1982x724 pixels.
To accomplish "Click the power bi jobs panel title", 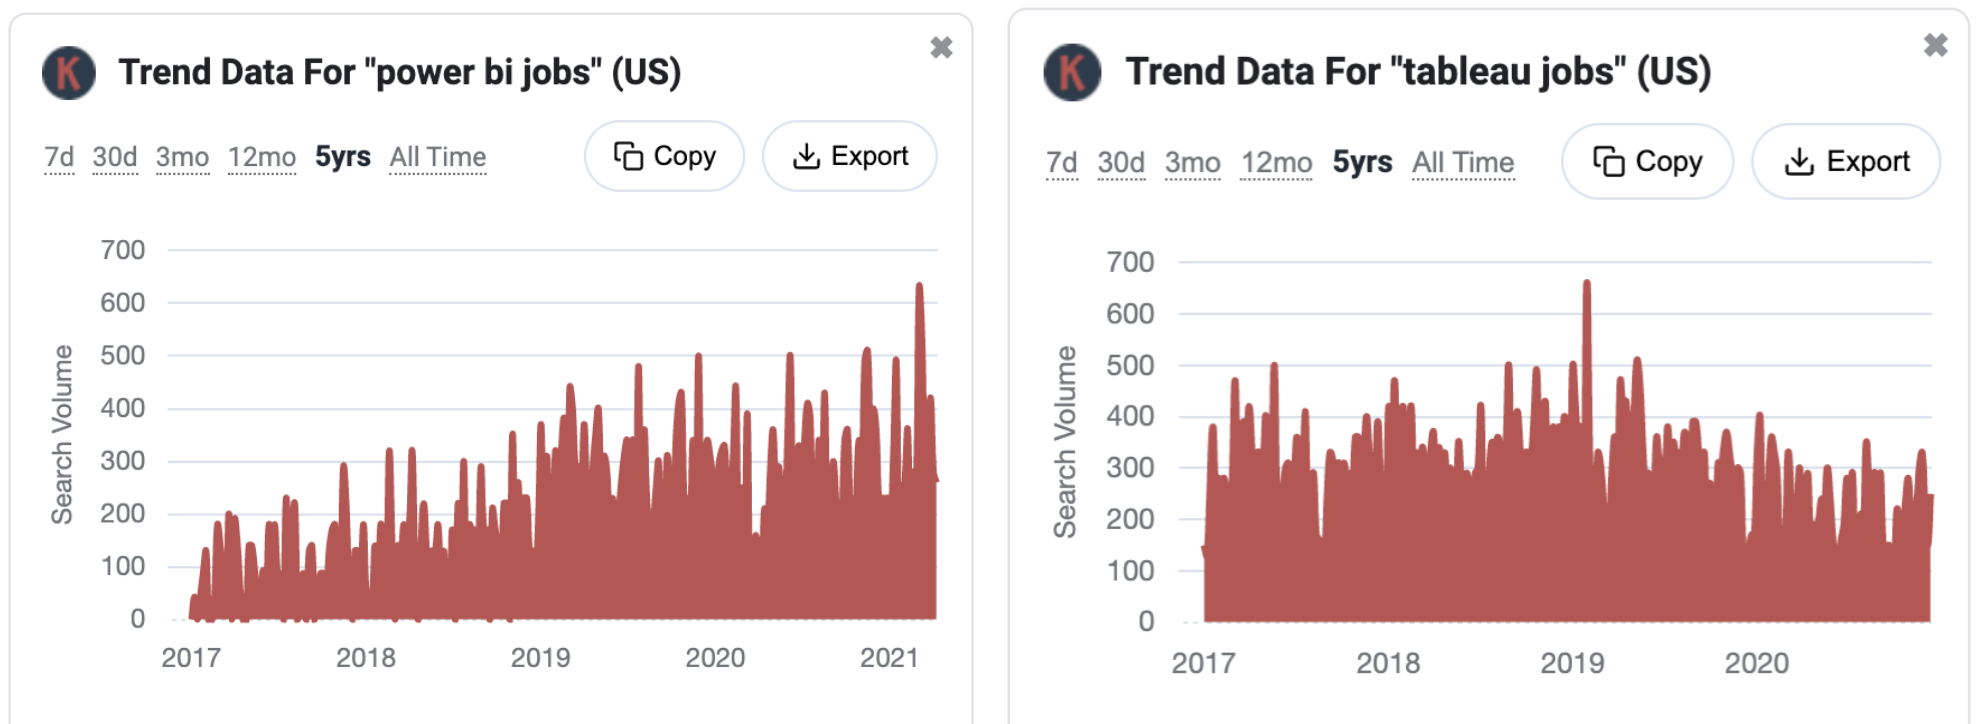I will click(x=399, y=72).
